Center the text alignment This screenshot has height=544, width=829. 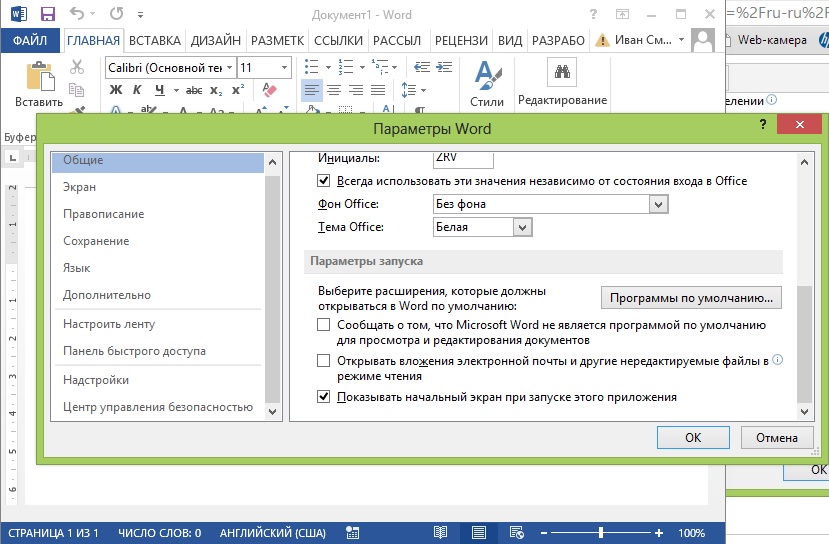334,90
